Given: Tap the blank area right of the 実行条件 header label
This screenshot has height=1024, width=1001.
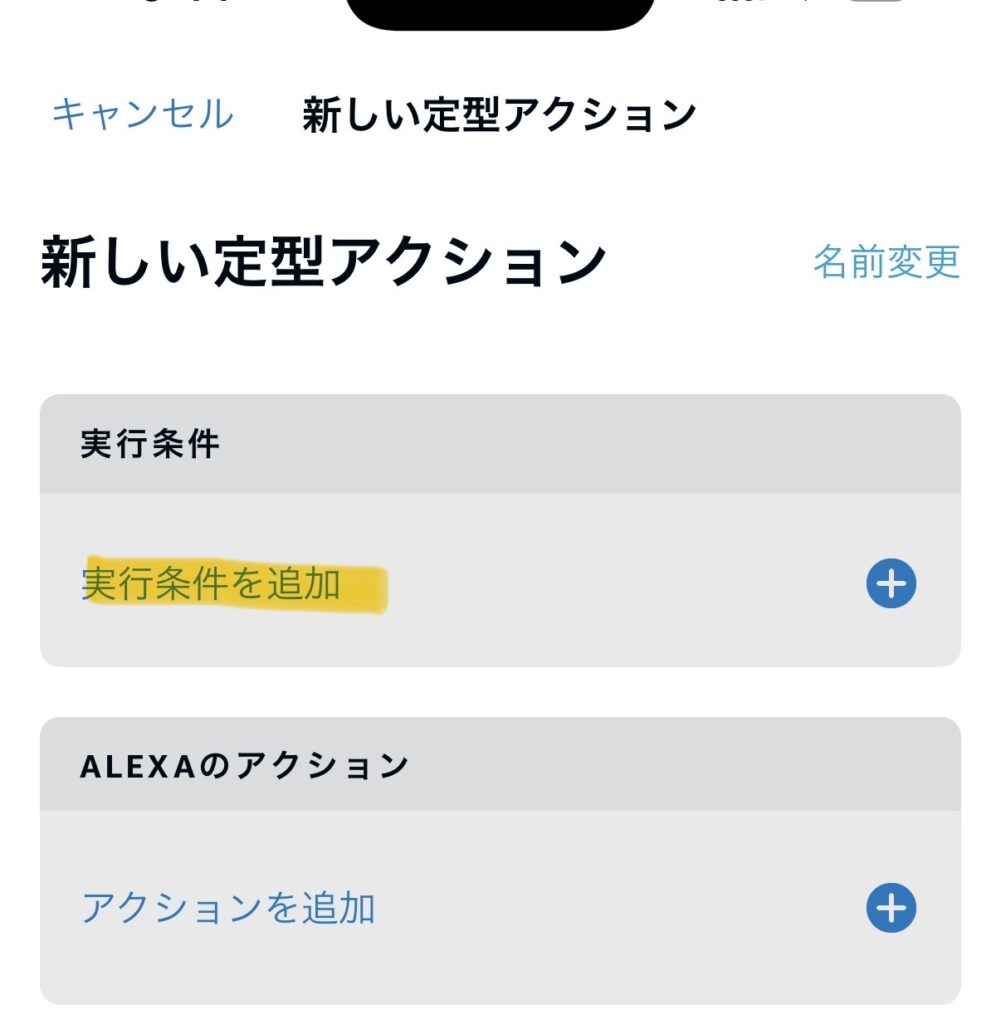Looking at the screenshot, I should pyautogui.click(x=600, y=444).
